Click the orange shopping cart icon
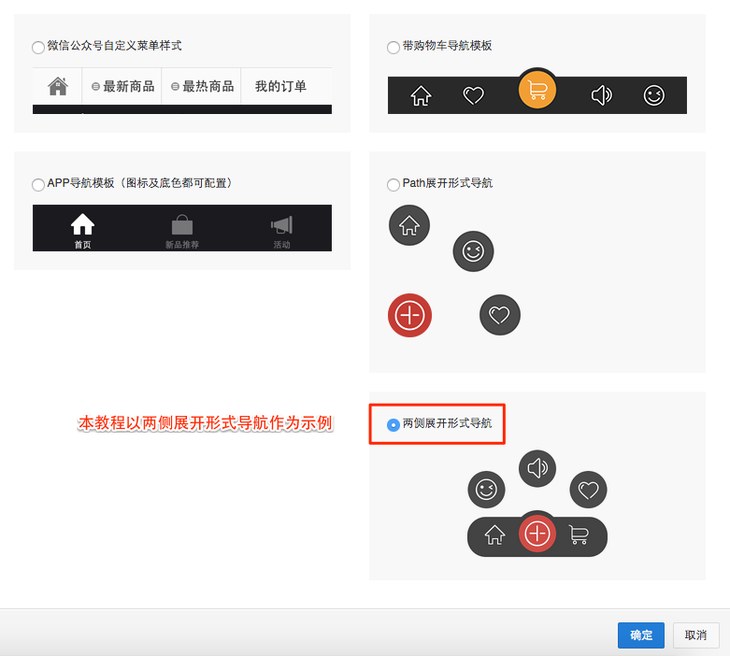Viewport: 730px width, 656px height. tap(537, 91)
